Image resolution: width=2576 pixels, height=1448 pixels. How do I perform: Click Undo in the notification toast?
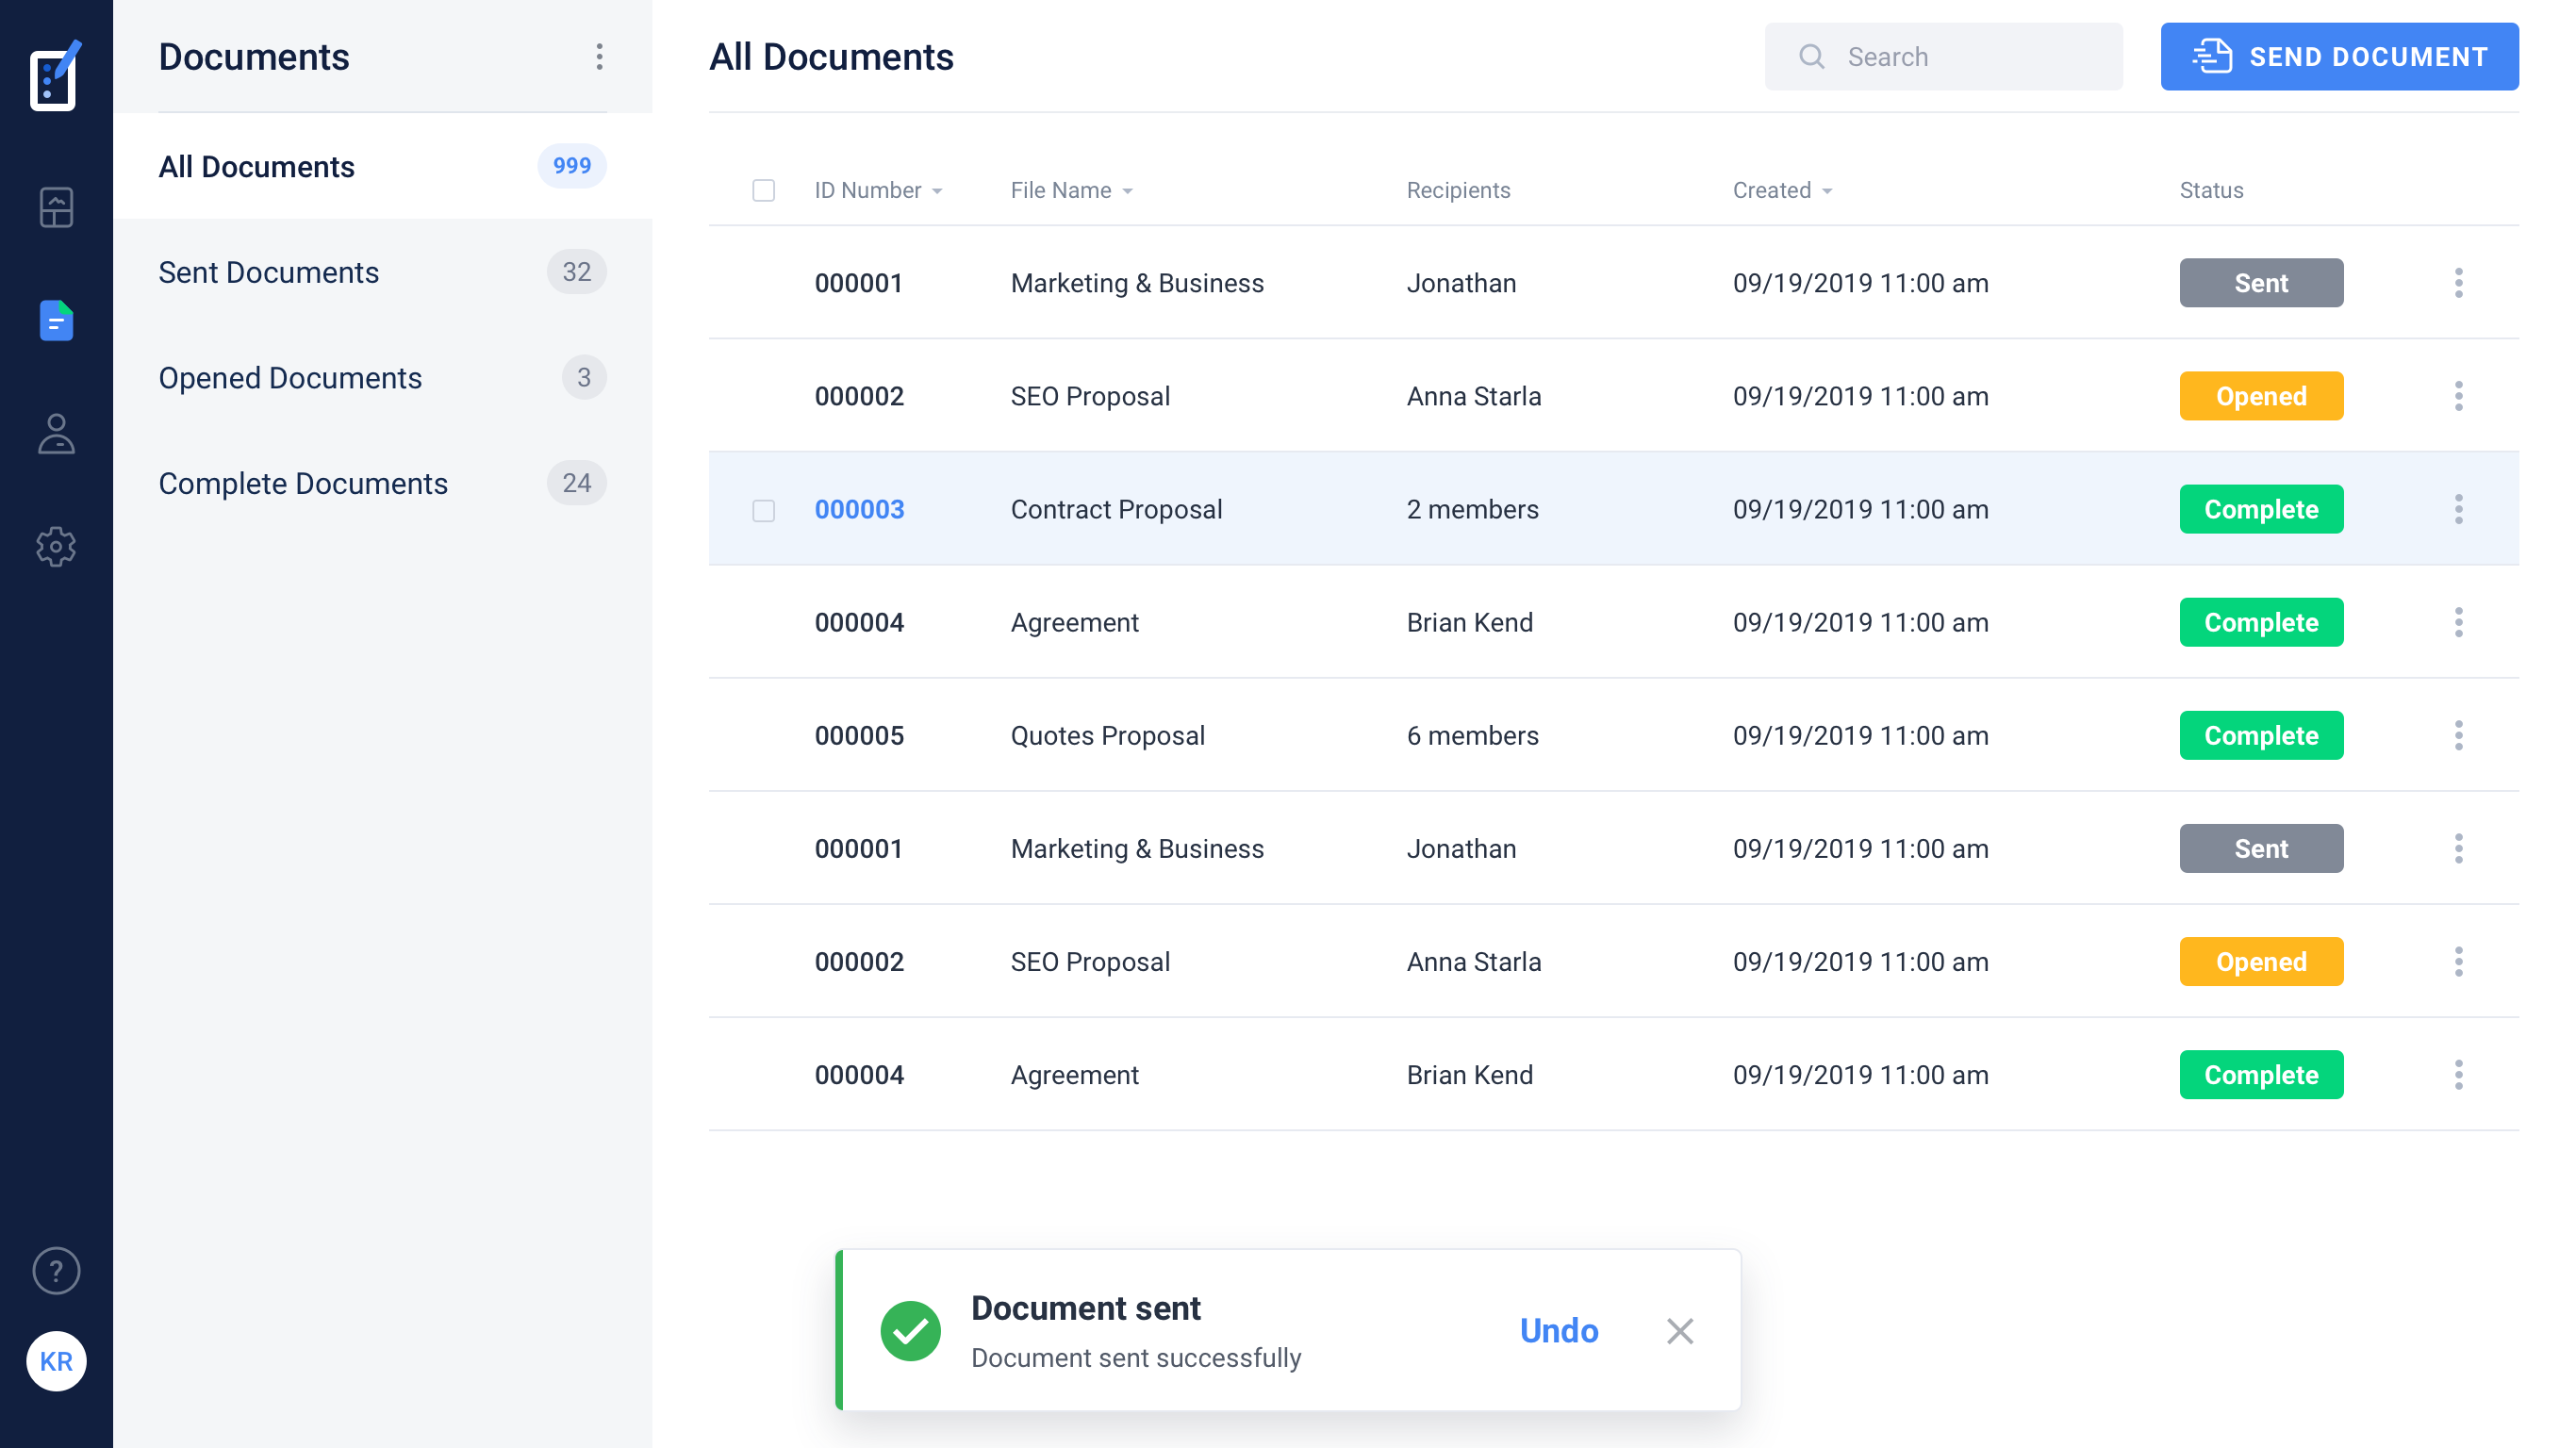coord(1558,1331)
